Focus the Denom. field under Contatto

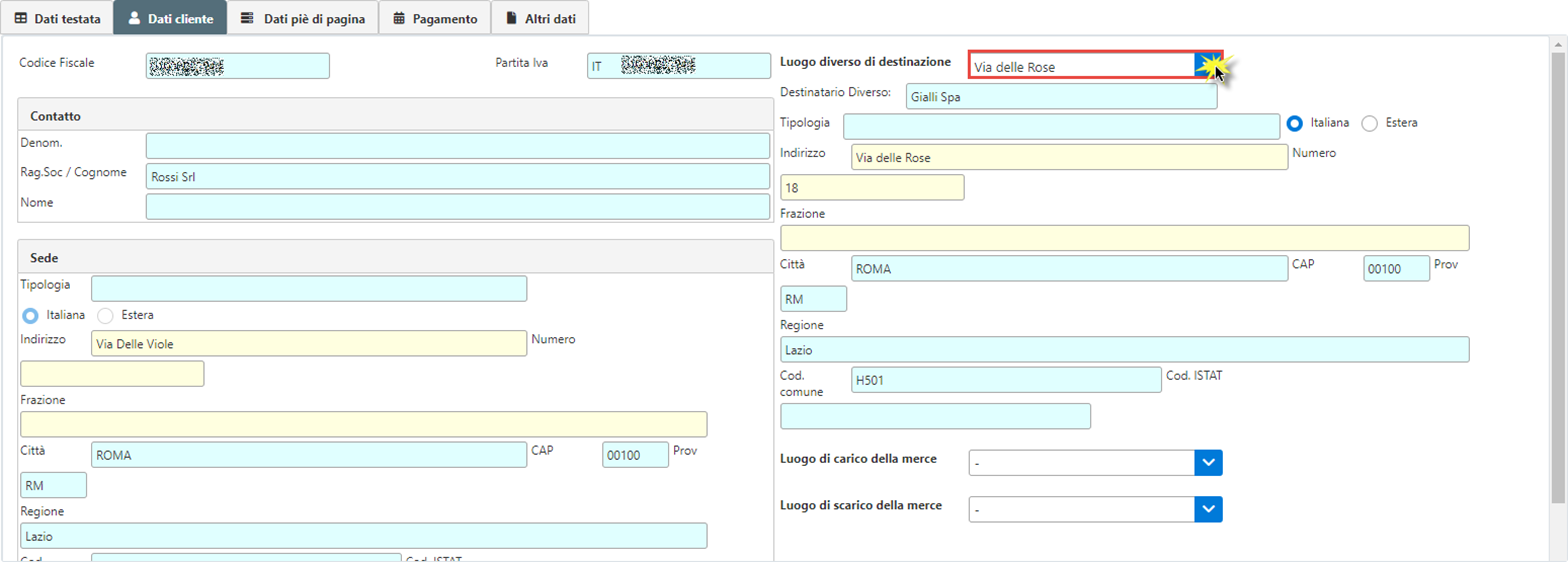click(457, 146)
